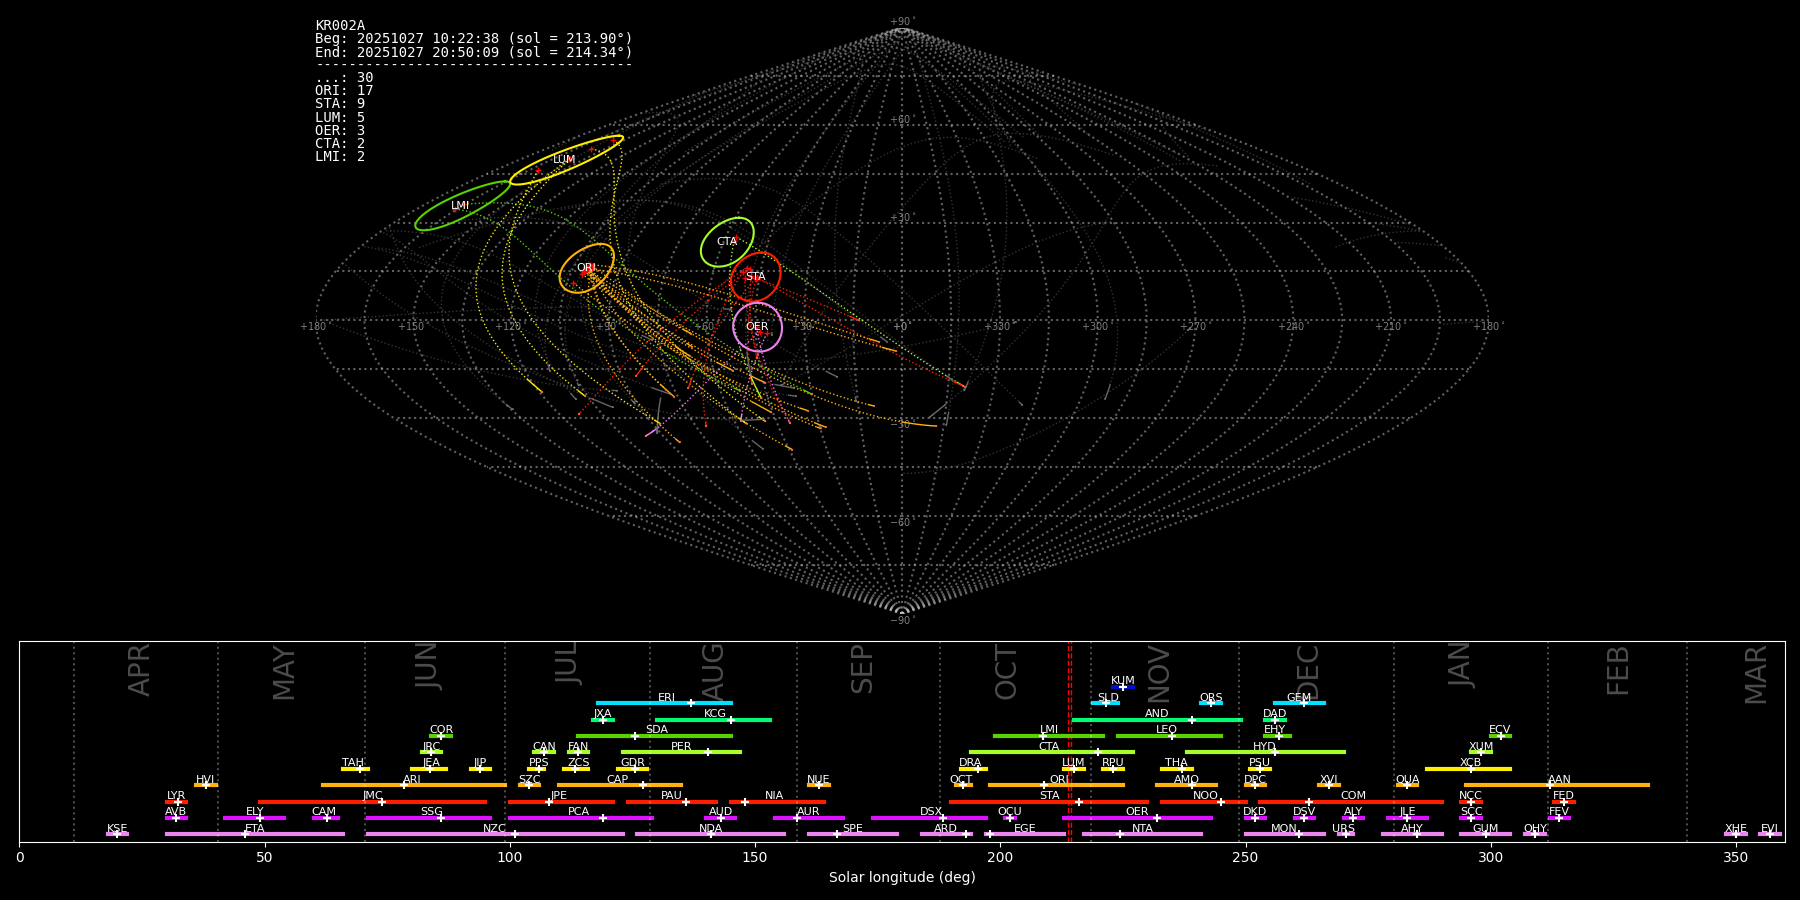Screen dimensions: 1800x900
Task: Click the 'STA: 9' count entry
Action: pyautogui.click(x=340, y=104)
